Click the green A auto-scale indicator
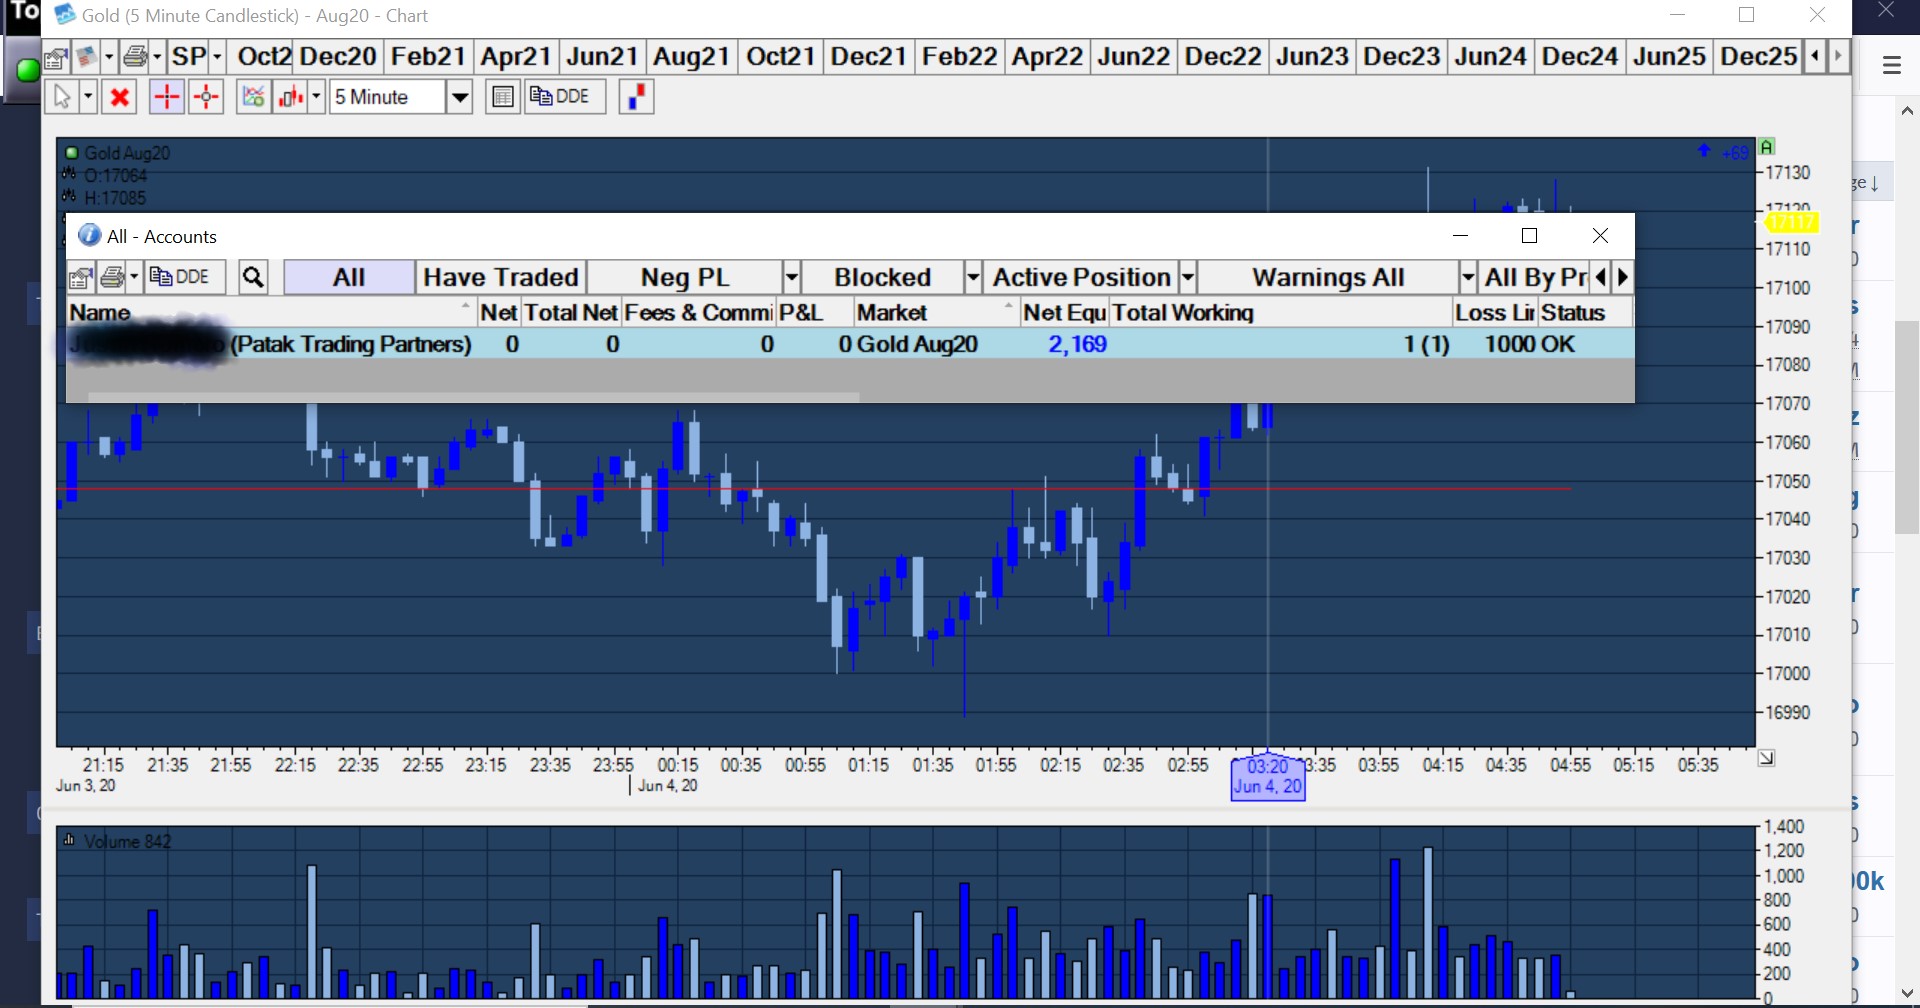The image size is (1920, 1008). point(1767,147)
